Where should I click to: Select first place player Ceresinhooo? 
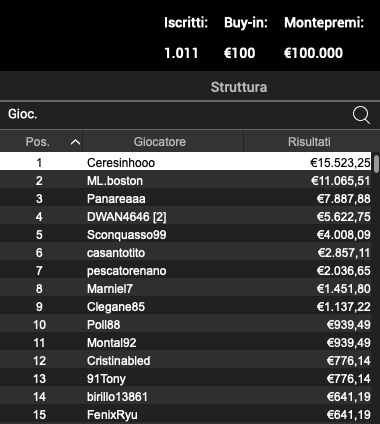tap(185, 163)
